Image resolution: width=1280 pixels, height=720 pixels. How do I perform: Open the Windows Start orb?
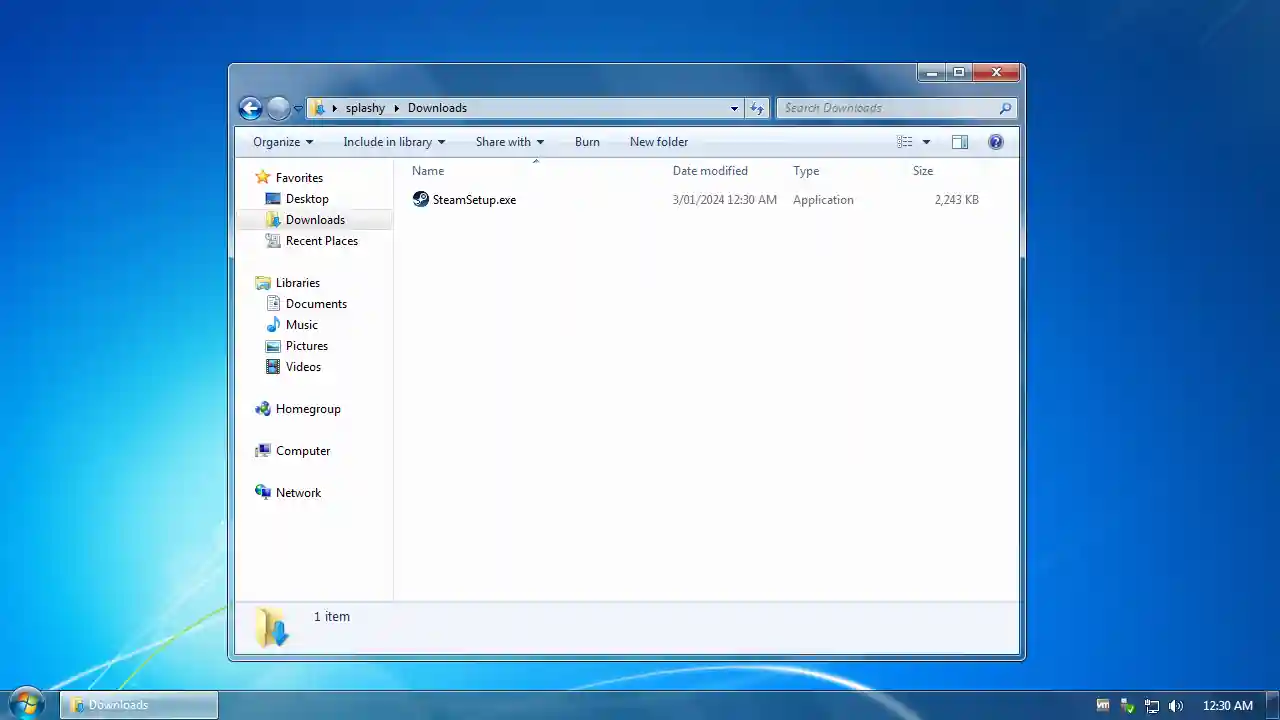point(27,703)
